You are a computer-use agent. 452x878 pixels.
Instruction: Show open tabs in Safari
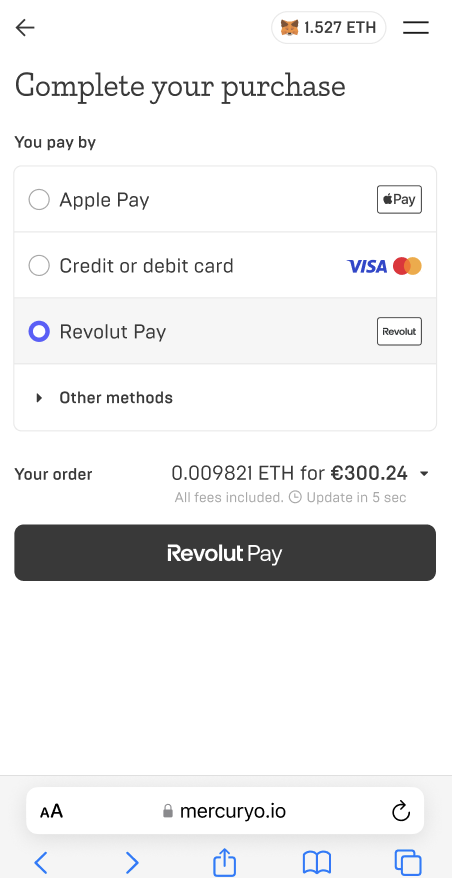(x=408, y=863)
